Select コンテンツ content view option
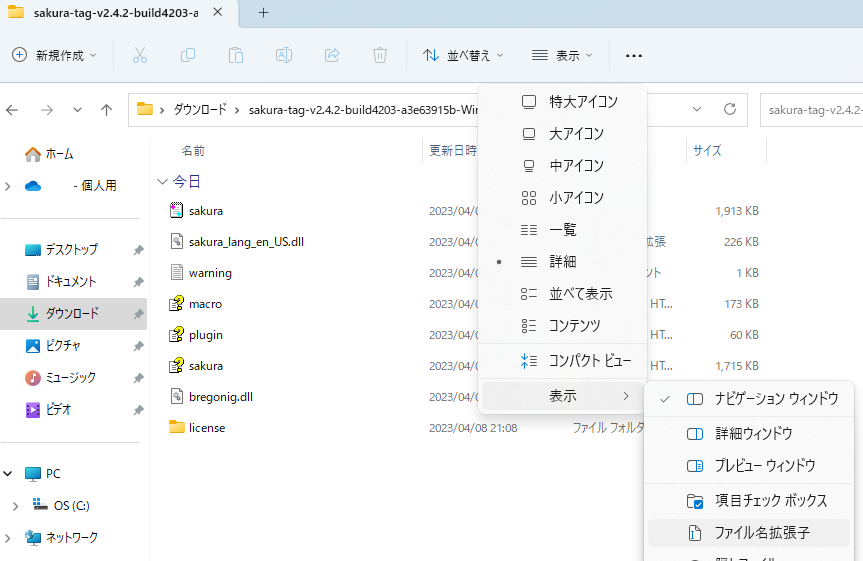This screenshot has height=561, width=863. 562,325
